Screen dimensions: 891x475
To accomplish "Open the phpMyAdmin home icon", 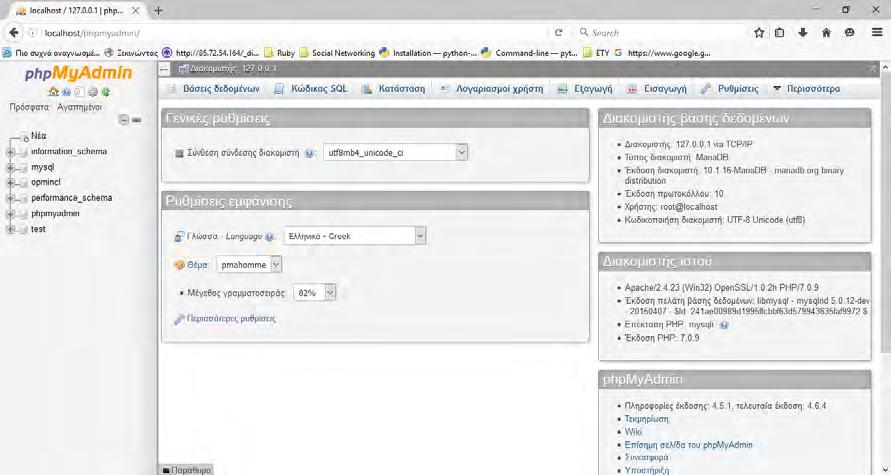I will pos(53,91).
